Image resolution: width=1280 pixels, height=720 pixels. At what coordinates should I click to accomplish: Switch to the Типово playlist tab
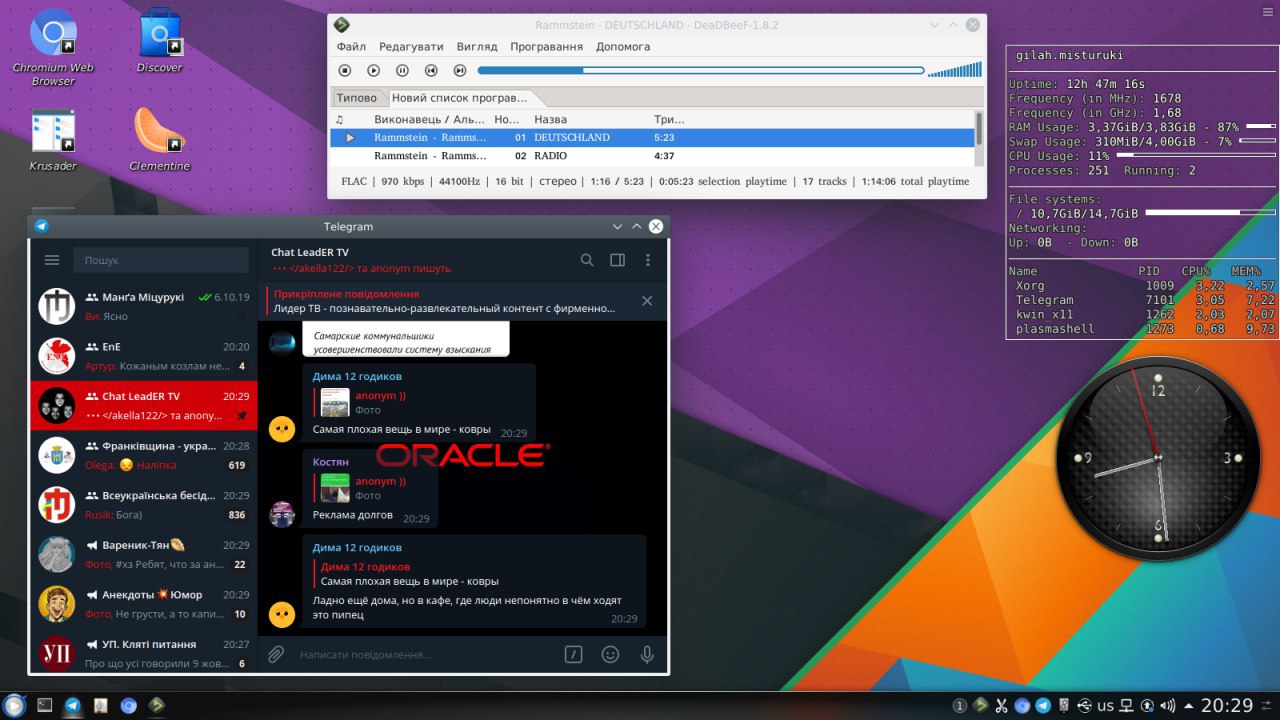click(357, 98)
